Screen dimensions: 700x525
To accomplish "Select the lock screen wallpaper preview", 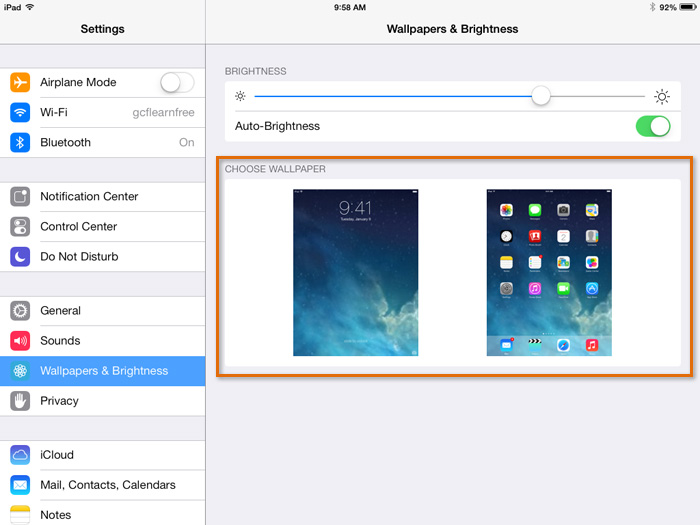I will (x=355, y=273).
